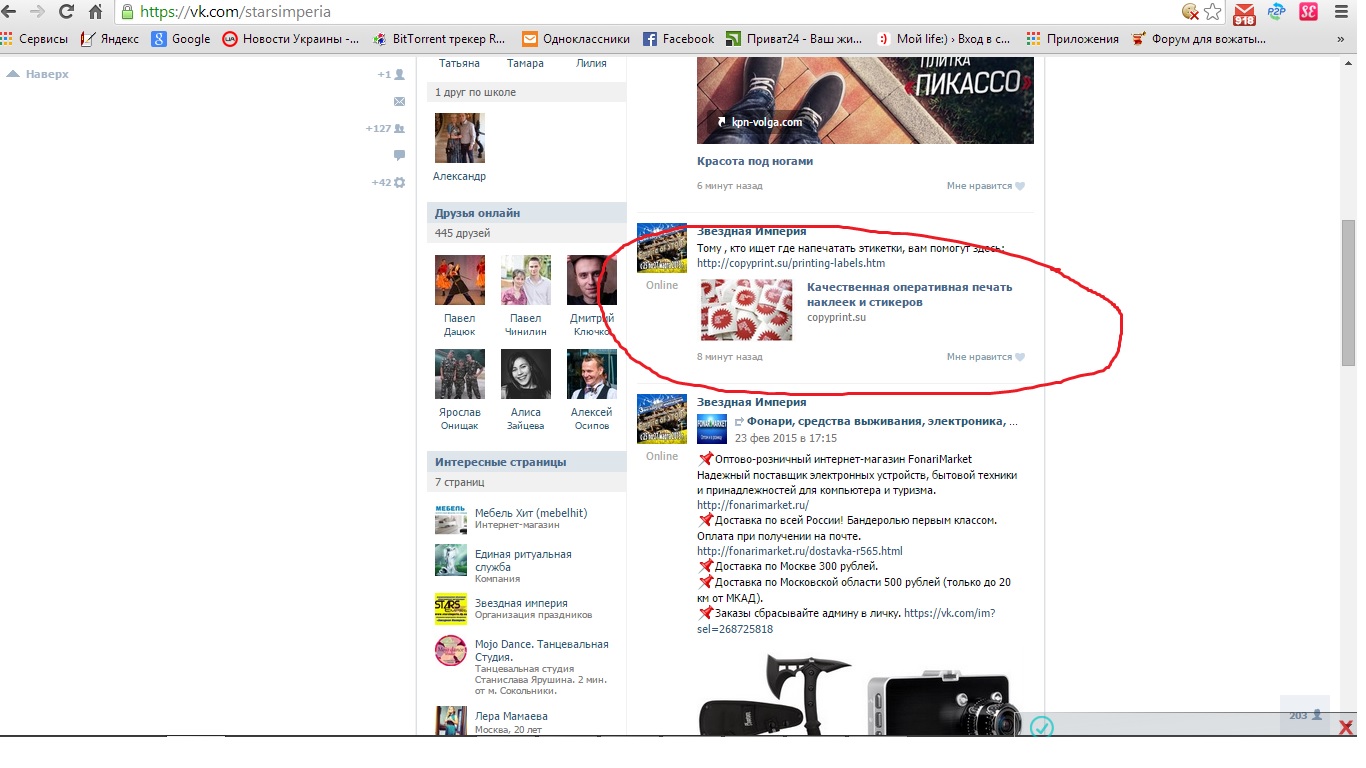Viewport: 1366px width, 768px height.
Task: Open the Фонари, средства выживания repost title
Action: pos(883,422)
